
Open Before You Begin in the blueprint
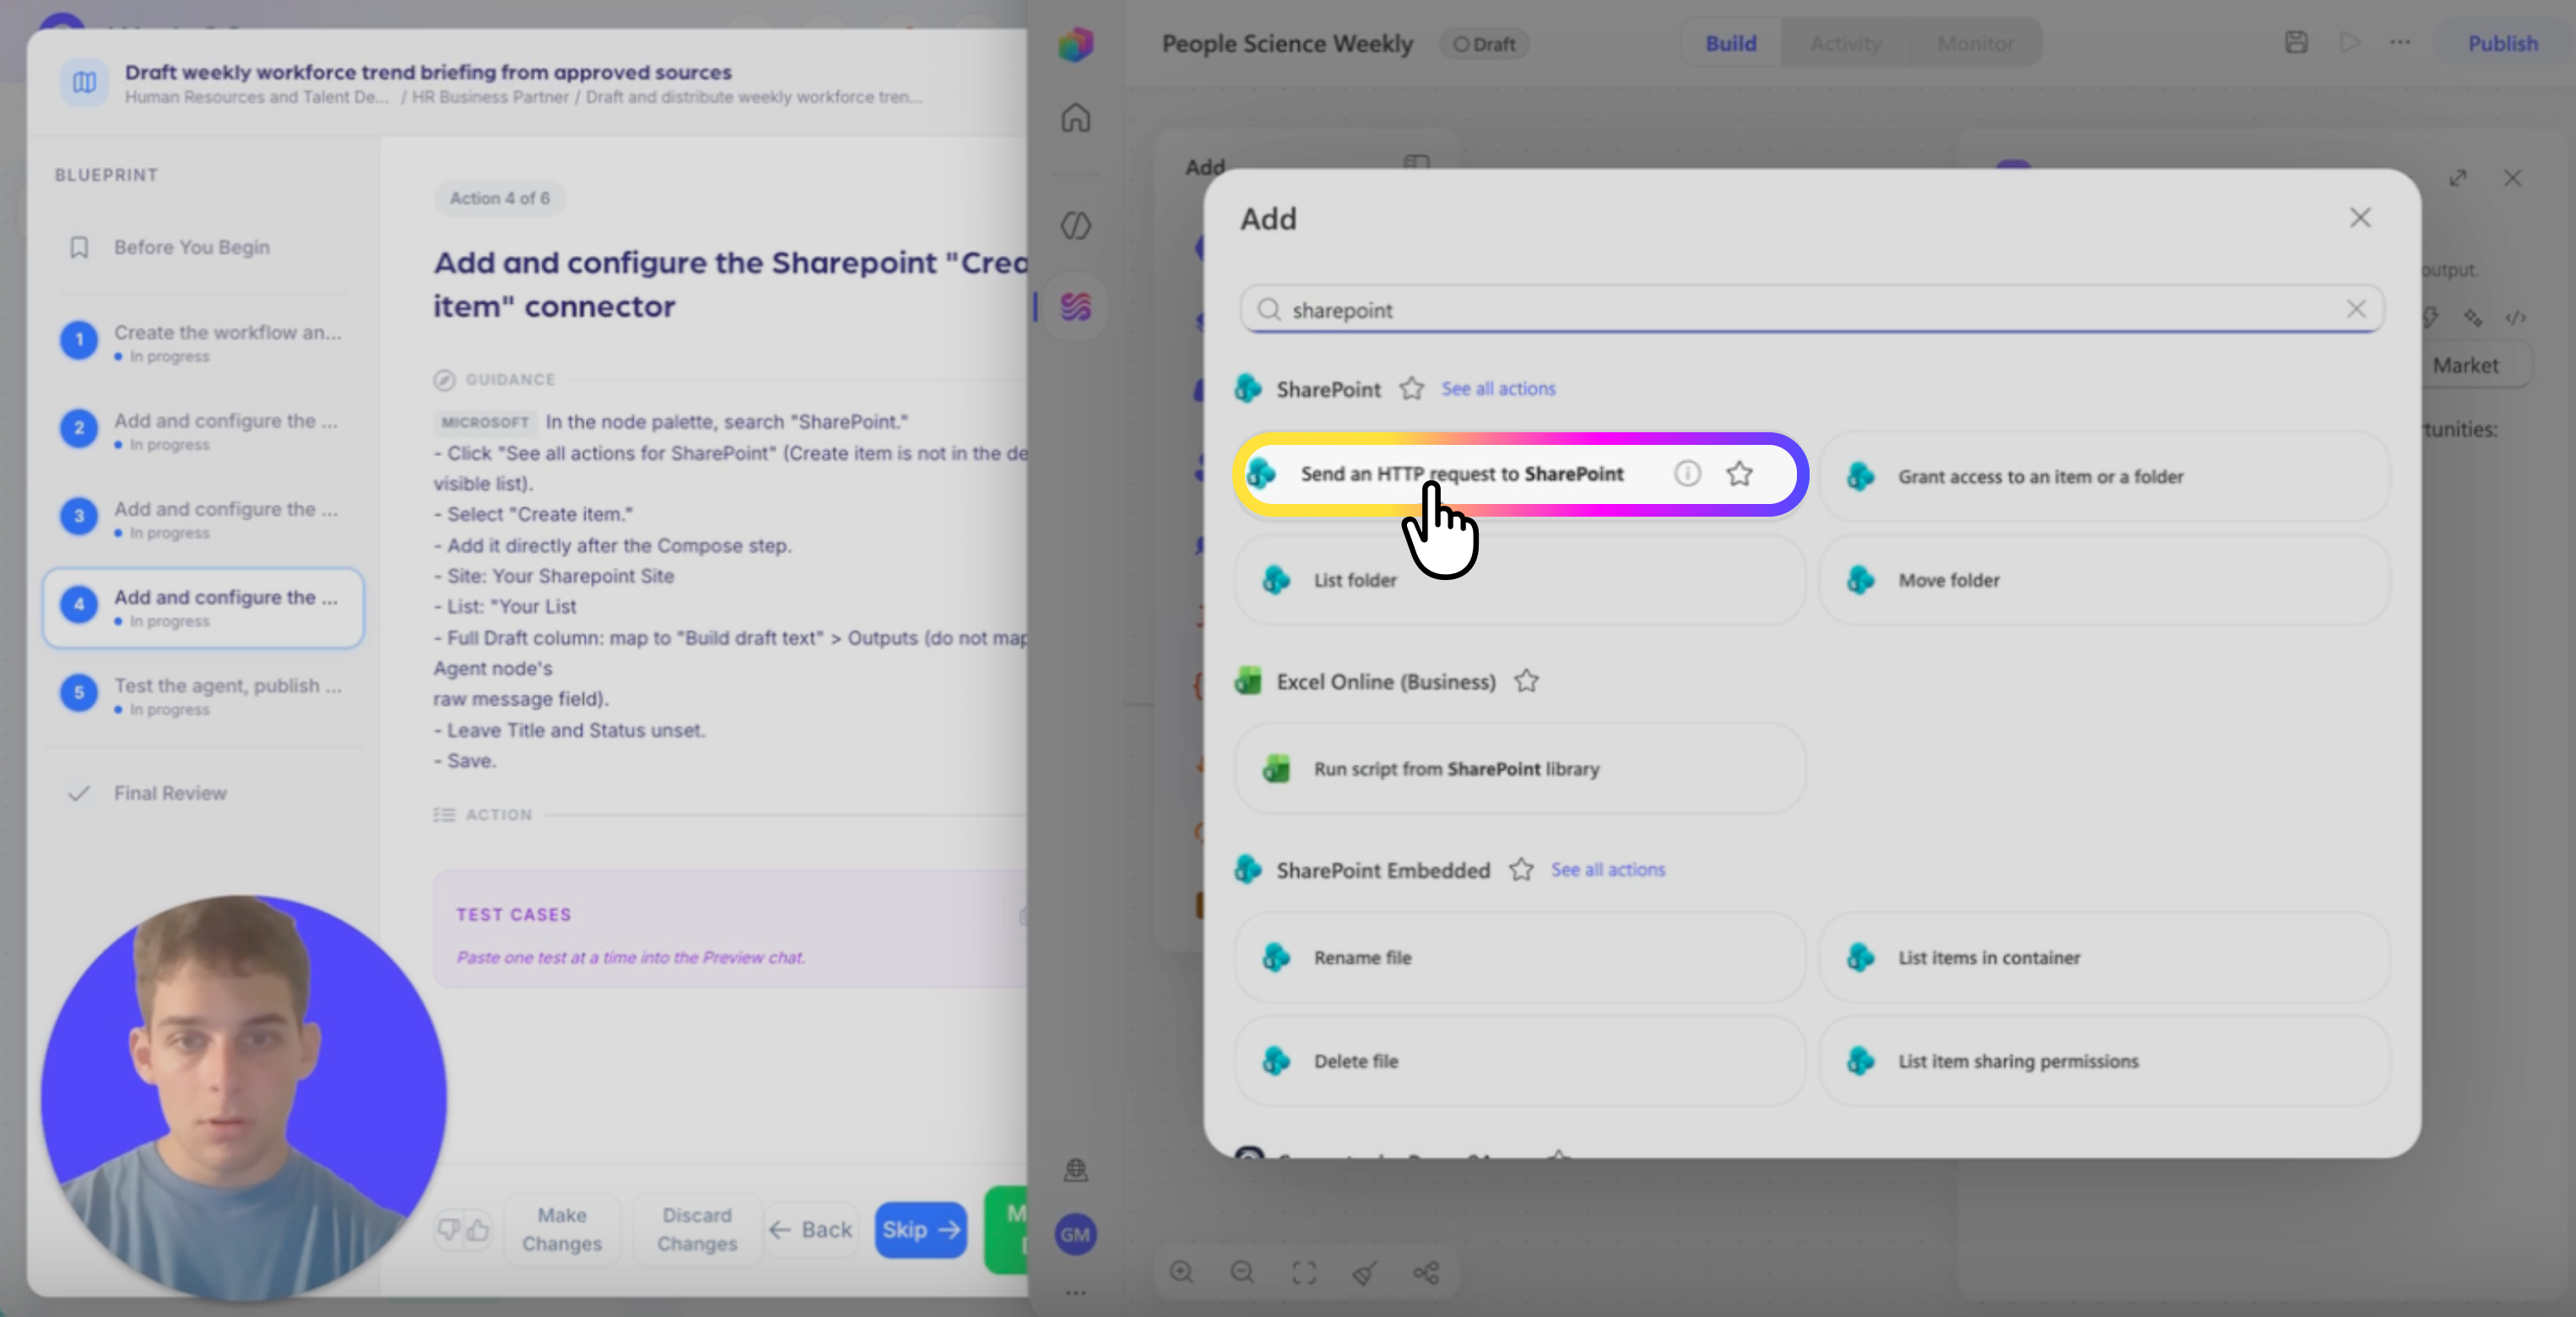tap(204, 247)
